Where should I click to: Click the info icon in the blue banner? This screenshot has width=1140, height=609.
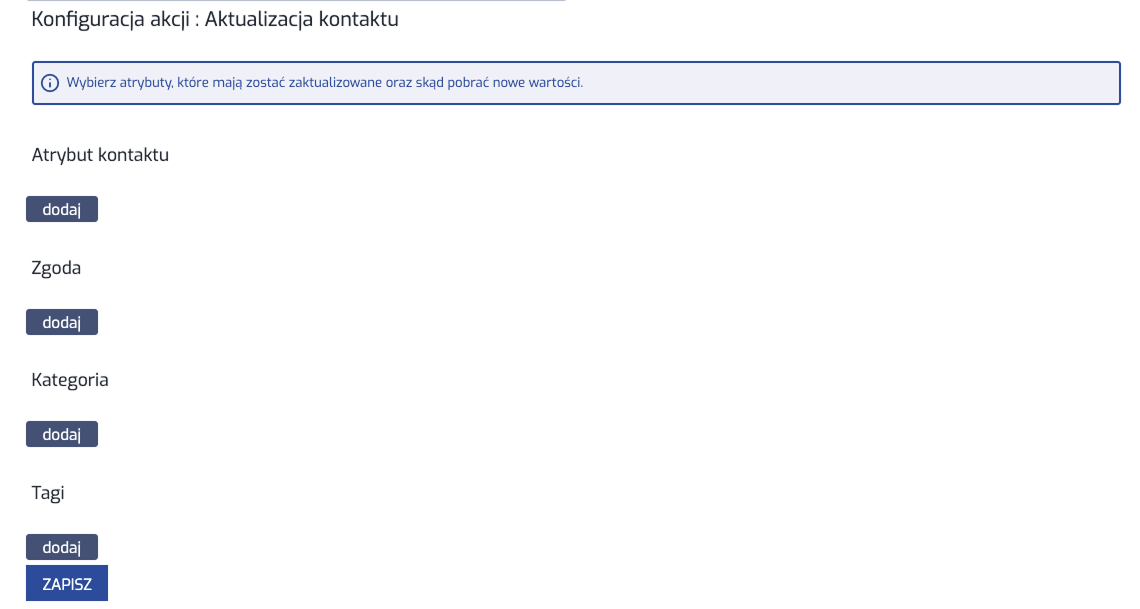point(50,83)
